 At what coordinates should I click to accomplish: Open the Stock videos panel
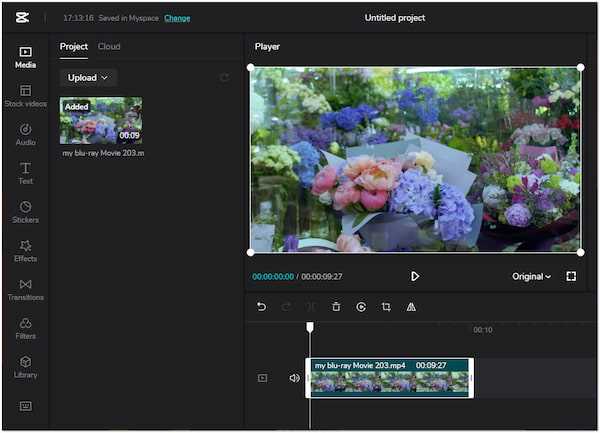(26, 96)
